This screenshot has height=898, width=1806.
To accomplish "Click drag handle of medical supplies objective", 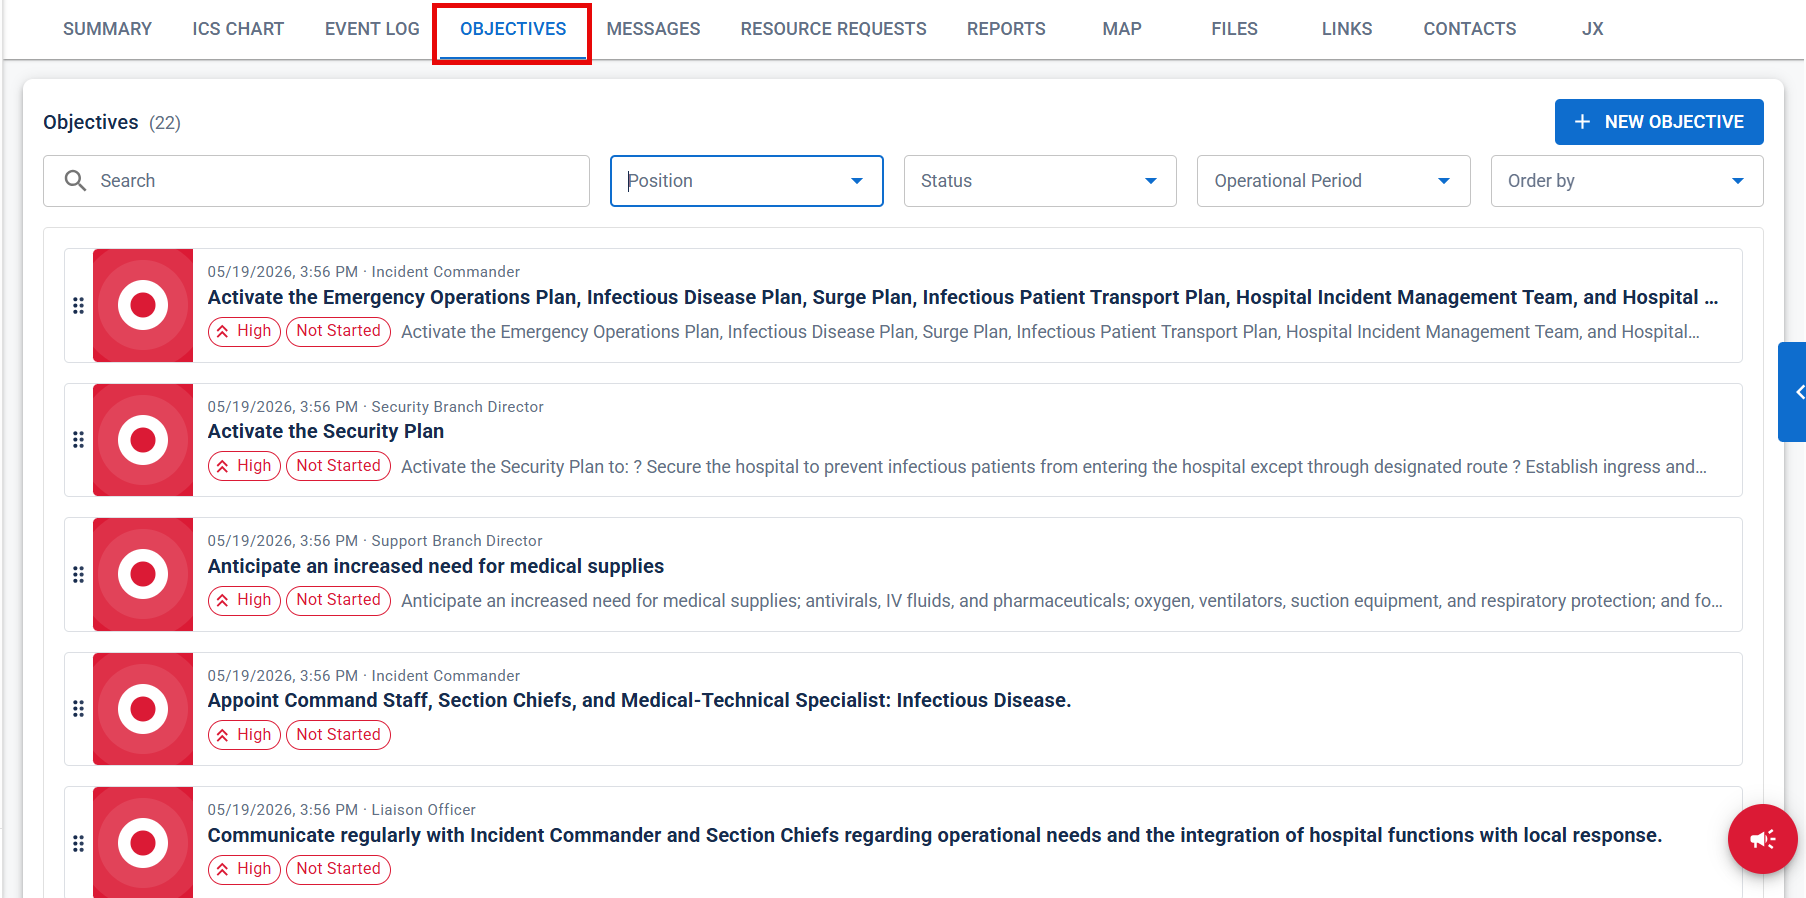I will click(x=78, y=574).
